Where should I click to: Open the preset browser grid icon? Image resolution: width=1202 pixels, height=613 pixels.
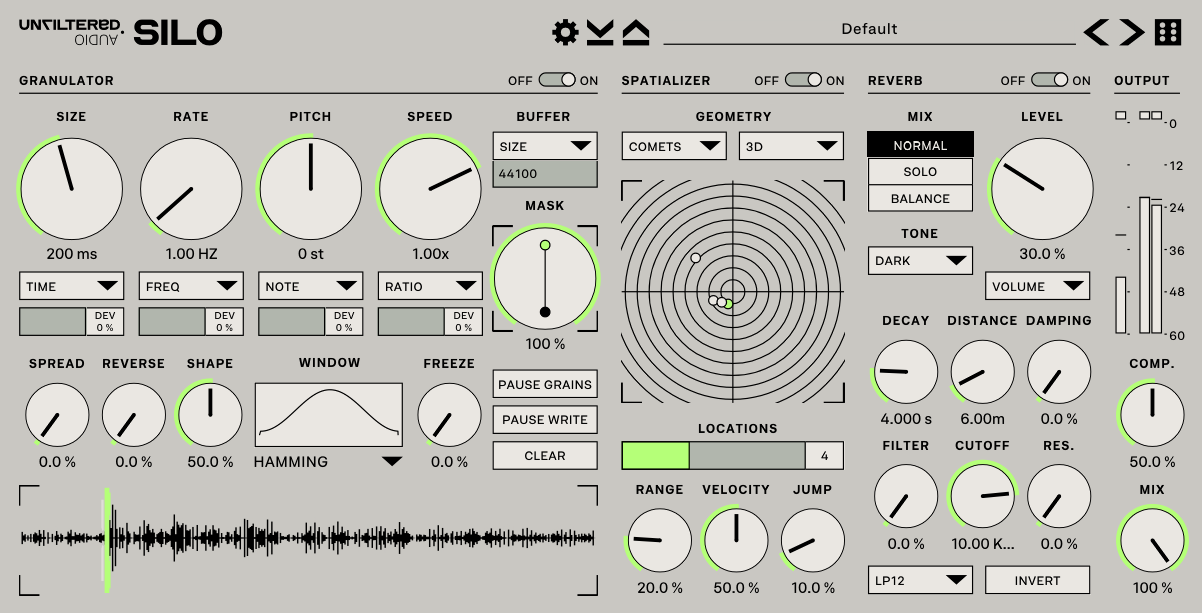(1167, 33)
